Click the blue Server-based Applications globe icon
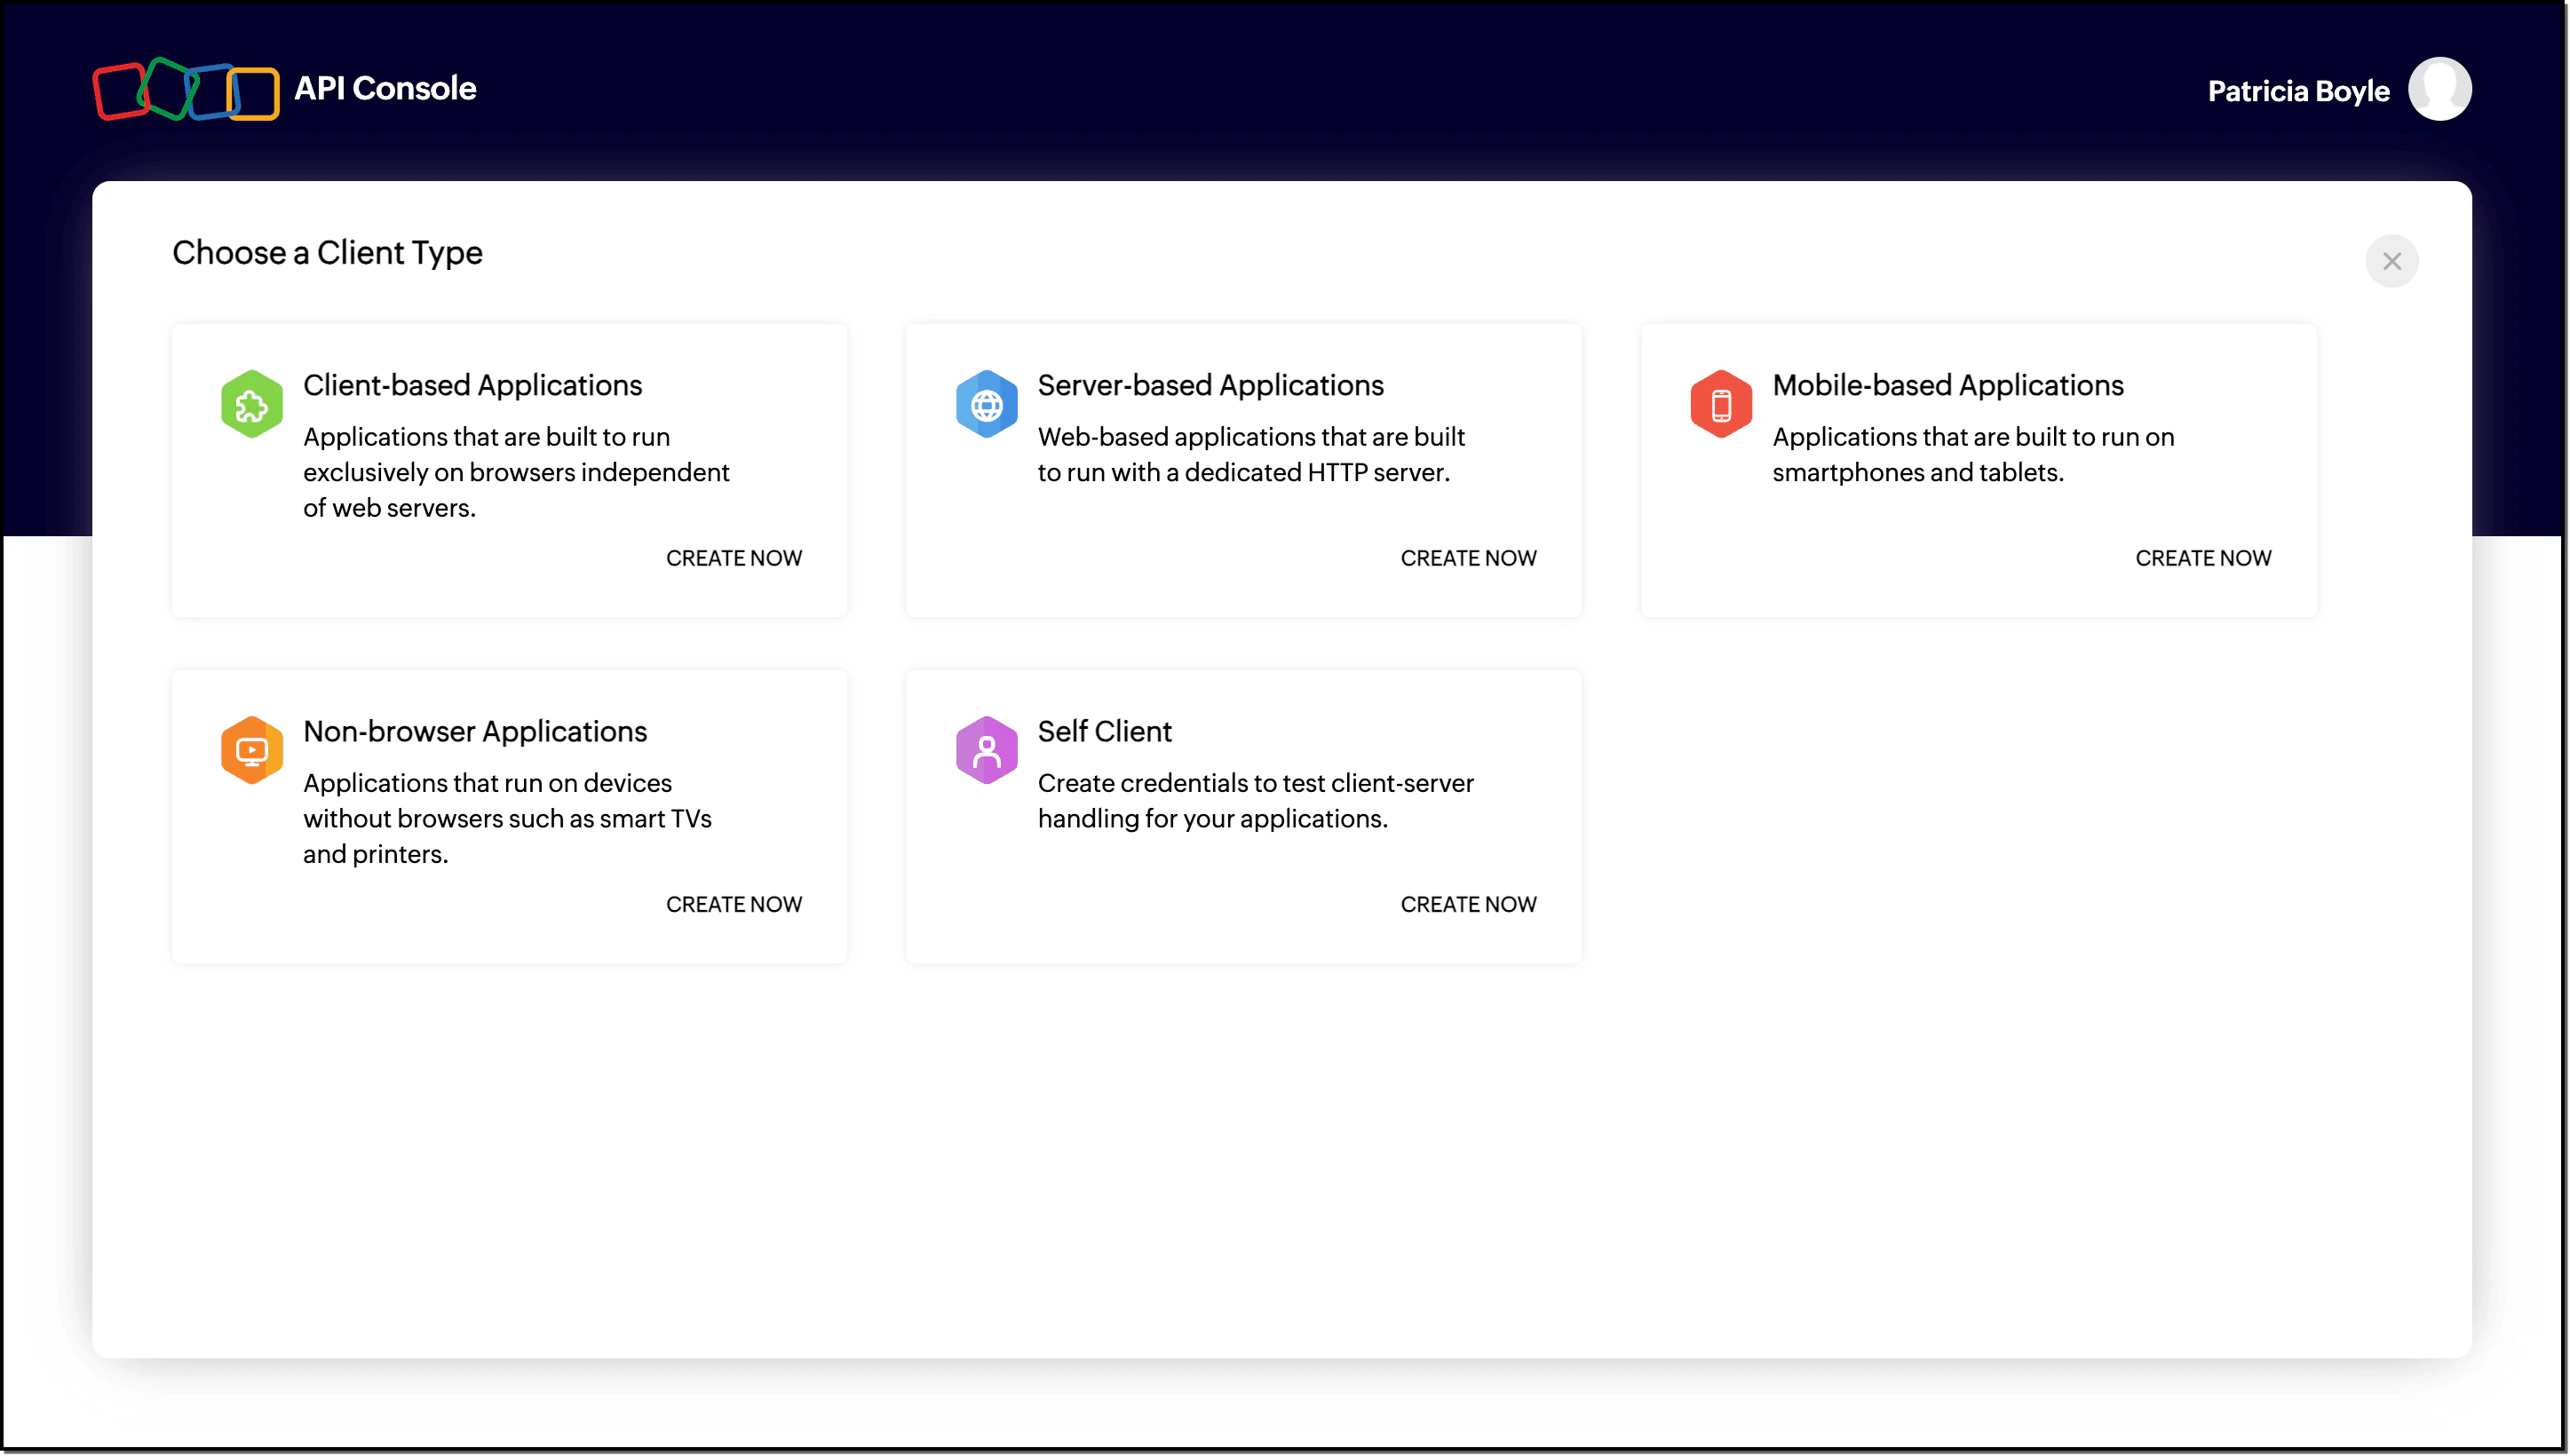The width and height of the screenshot is (2570, 1456). pyautogui.click(x=986, y=404)
